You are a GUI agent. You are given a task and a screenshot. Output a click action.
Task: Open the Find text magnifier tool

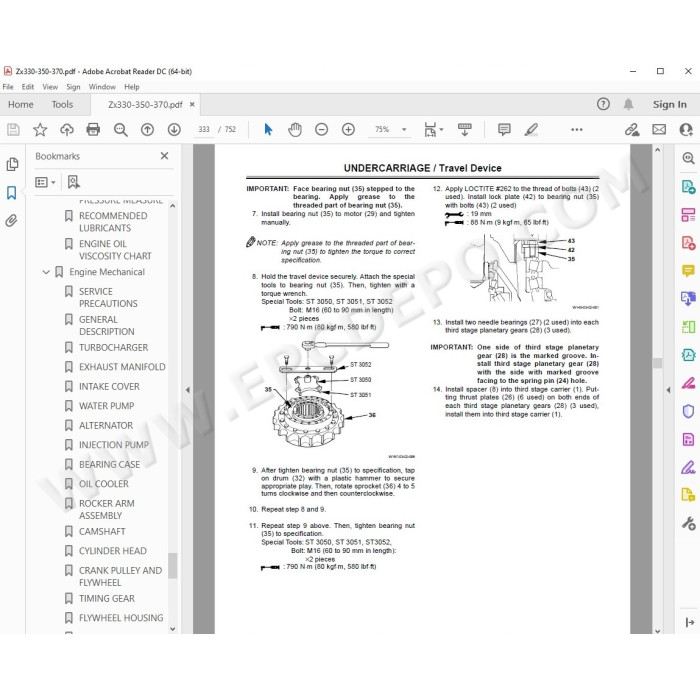(x=121, y=129)
